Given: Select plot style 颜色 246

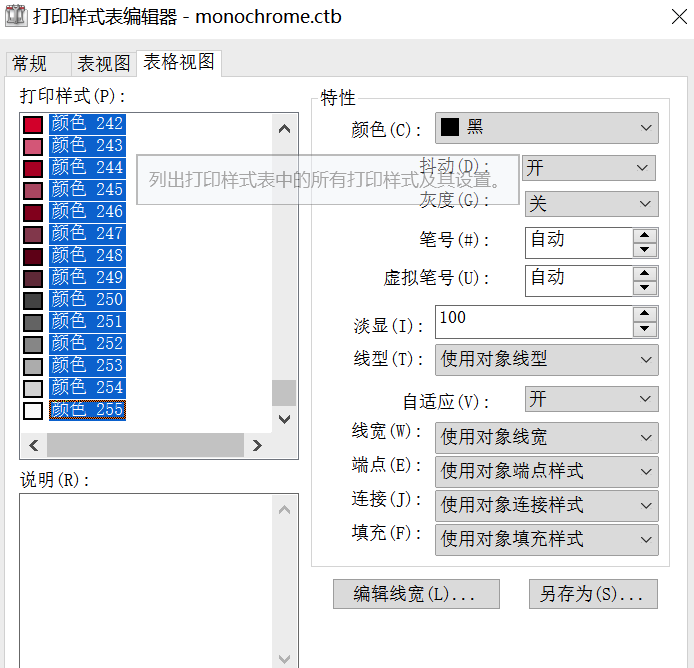Looking at the screenshot, I should point(87,212).
